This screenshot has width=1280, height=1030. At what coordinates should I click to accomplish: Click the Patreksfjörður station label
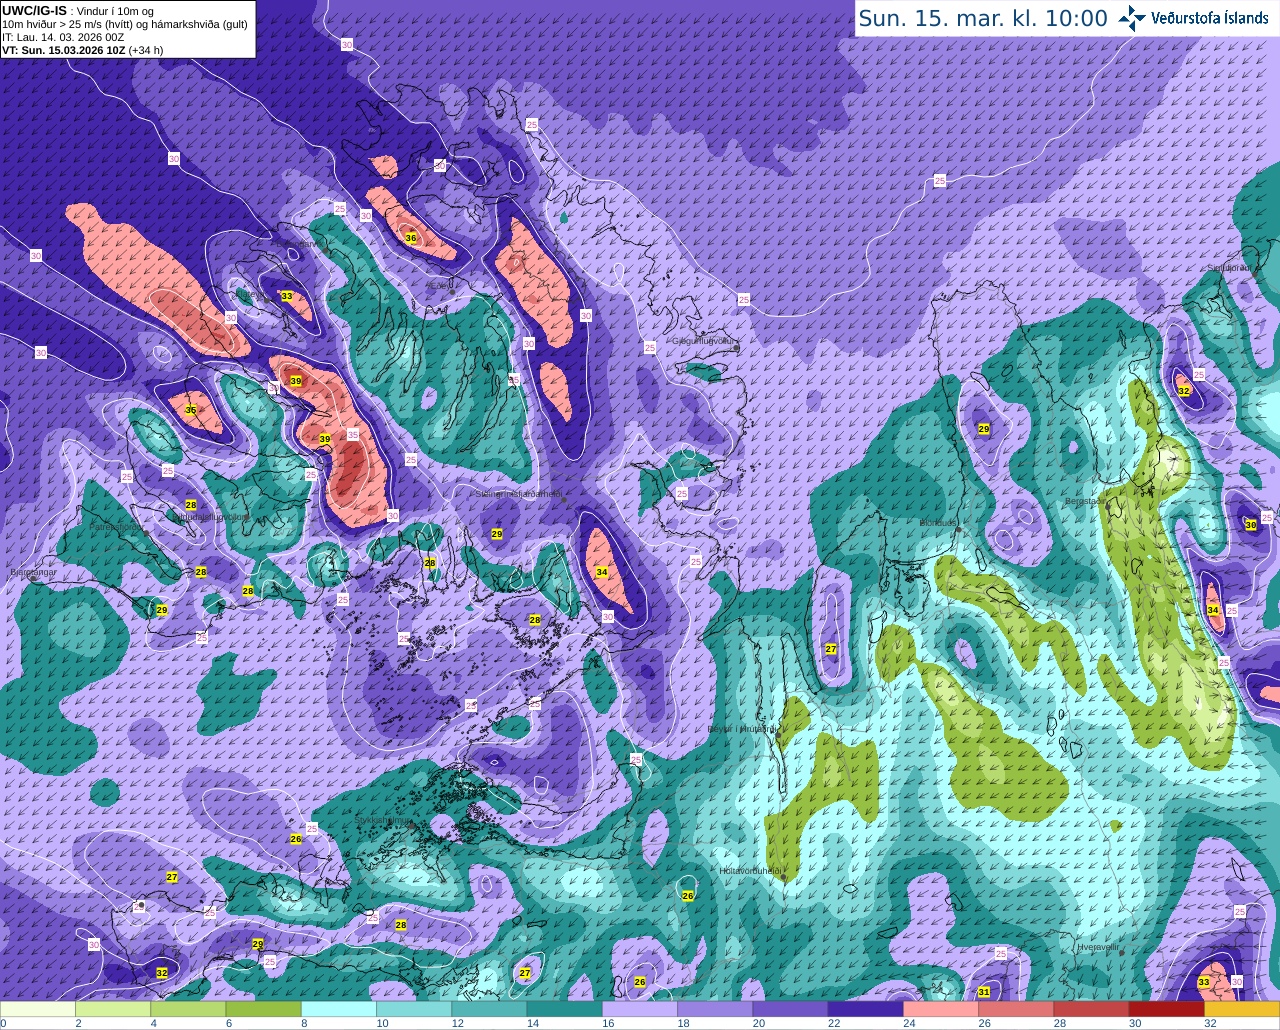[x=116, y=526]
